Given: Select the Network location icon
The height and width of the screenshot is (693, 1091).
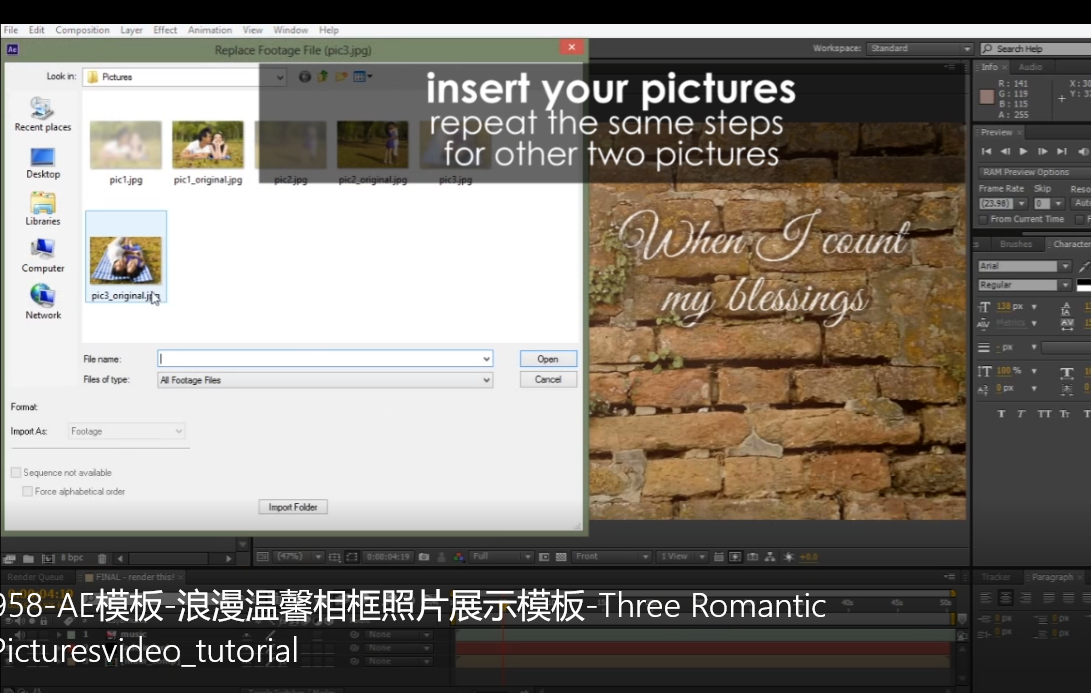Looking at the screenshot, I should click(x=42, y=301).
